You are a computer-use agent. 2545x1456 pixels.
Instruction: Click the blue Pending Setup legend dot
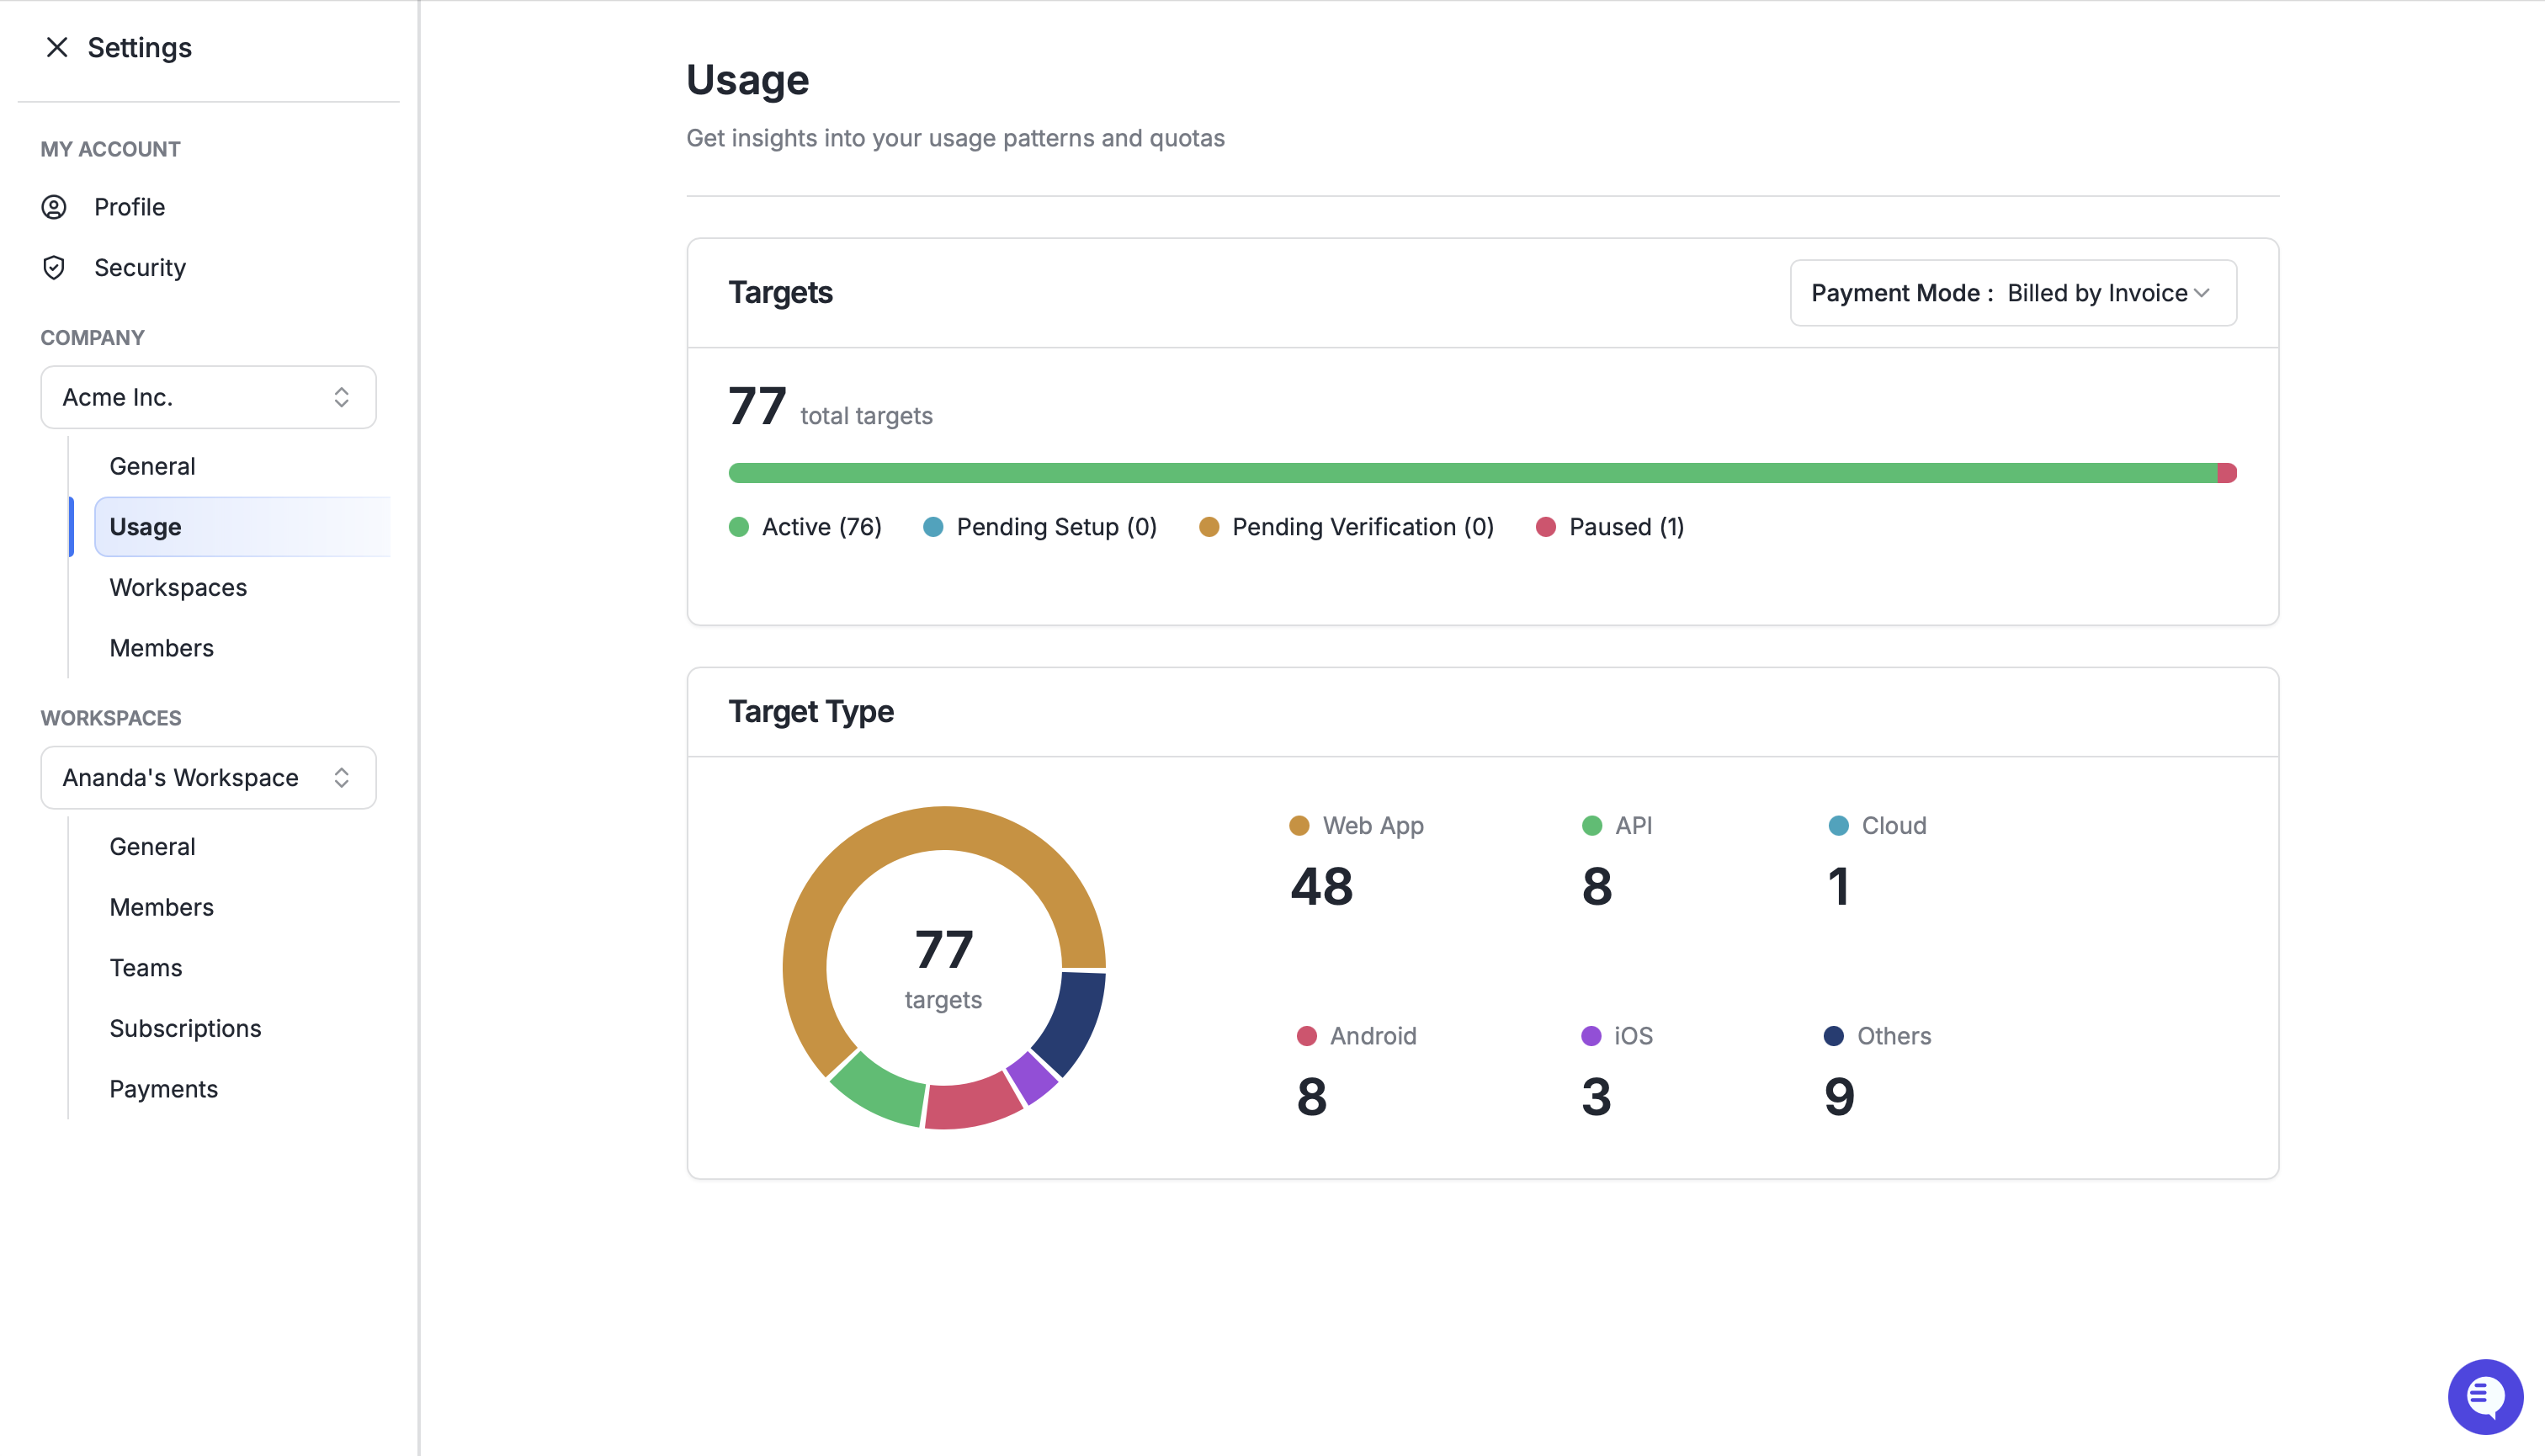pyautogui.click(x=933, y=527)
